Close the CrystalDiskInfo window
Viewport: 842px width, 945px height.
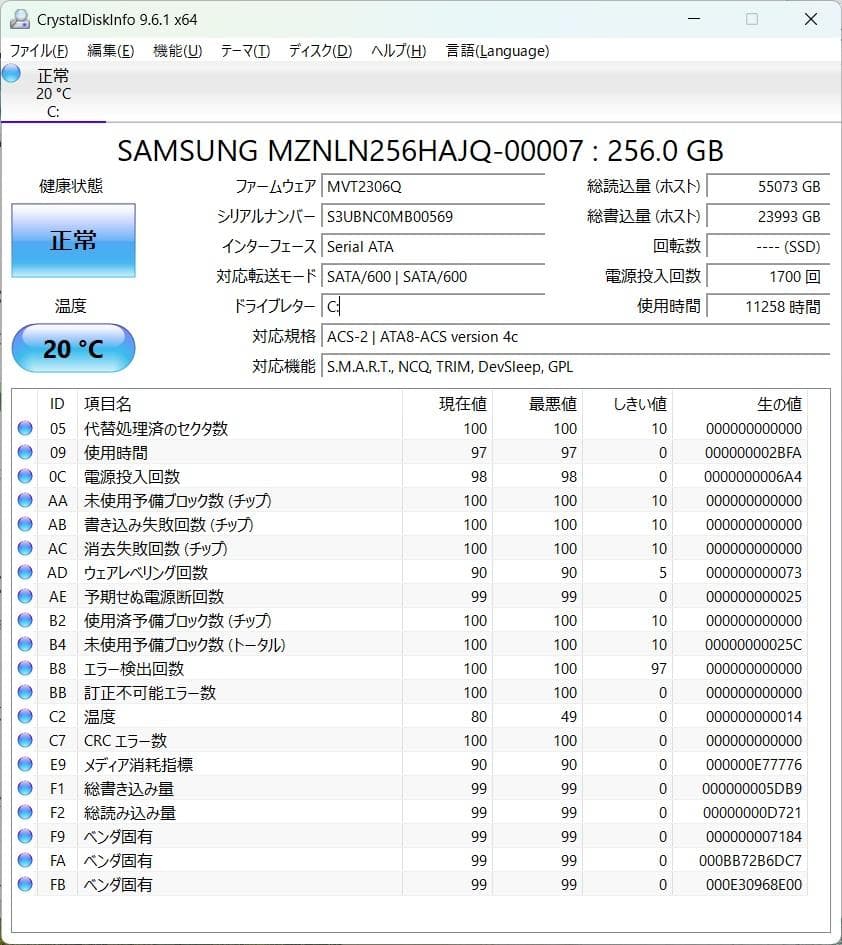811,19
